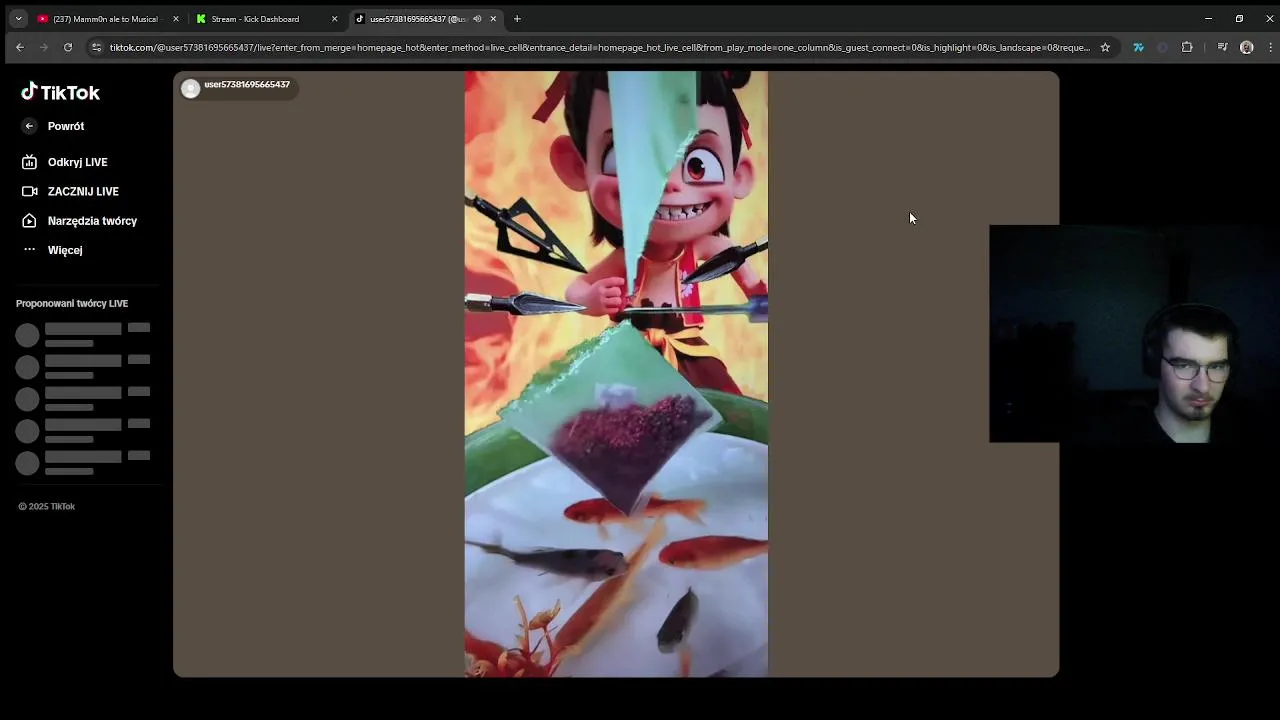Minimize the browser window

pos(1208,18)
